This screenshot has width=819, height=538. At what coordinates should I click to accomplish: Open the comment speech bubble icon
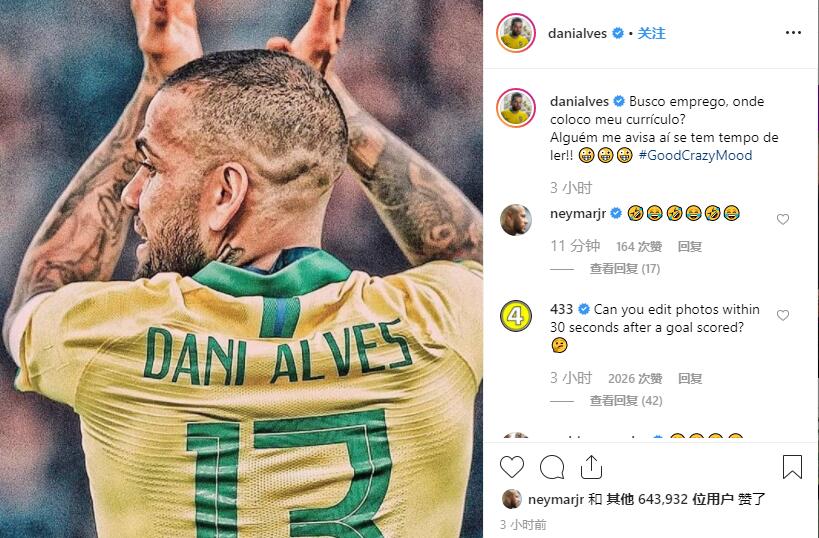pos(552,467)
